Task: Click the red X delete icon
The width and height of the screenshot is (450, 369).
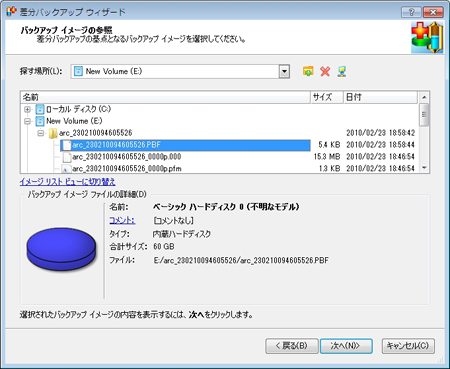Action: [x=325, y=71]
